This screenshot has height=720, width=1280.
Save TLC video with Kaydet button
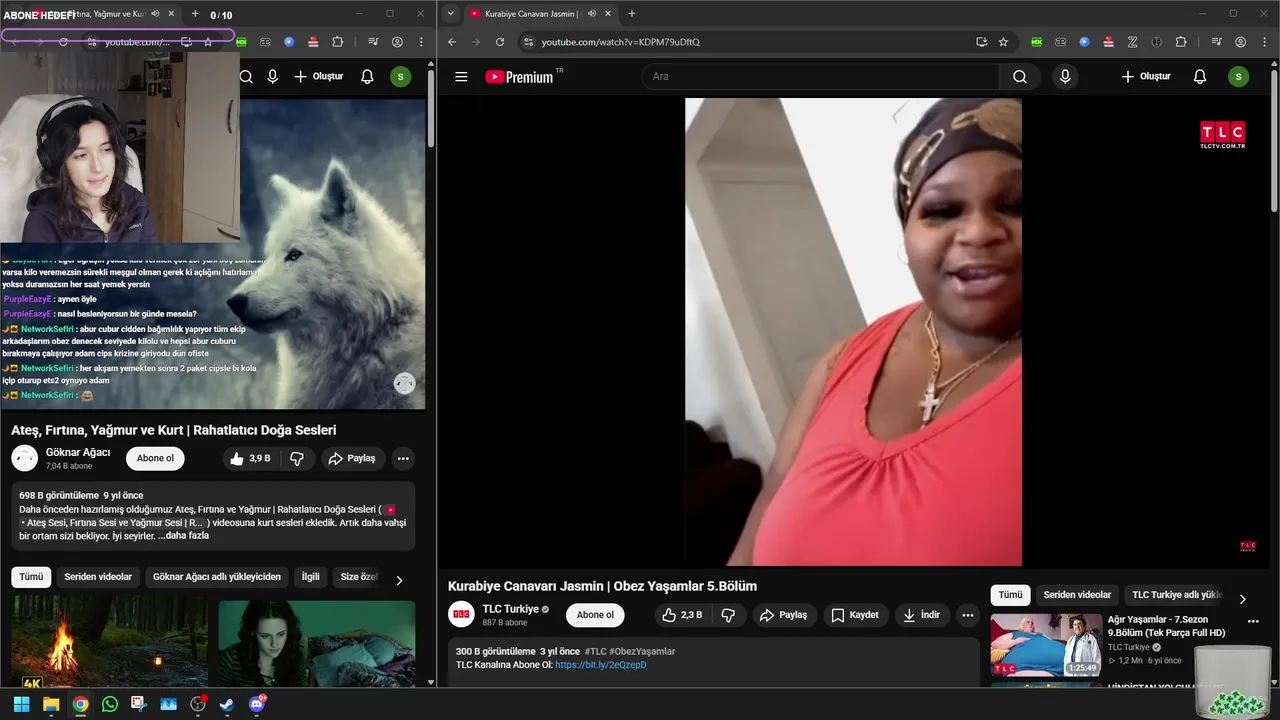(856, 615)
